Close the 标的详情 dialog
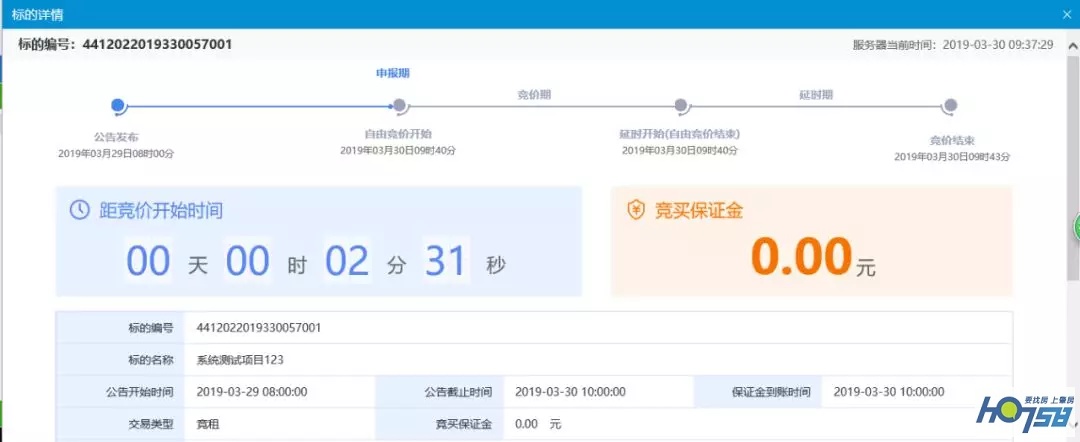1080x442 pixels. [x=1067, y=14]
